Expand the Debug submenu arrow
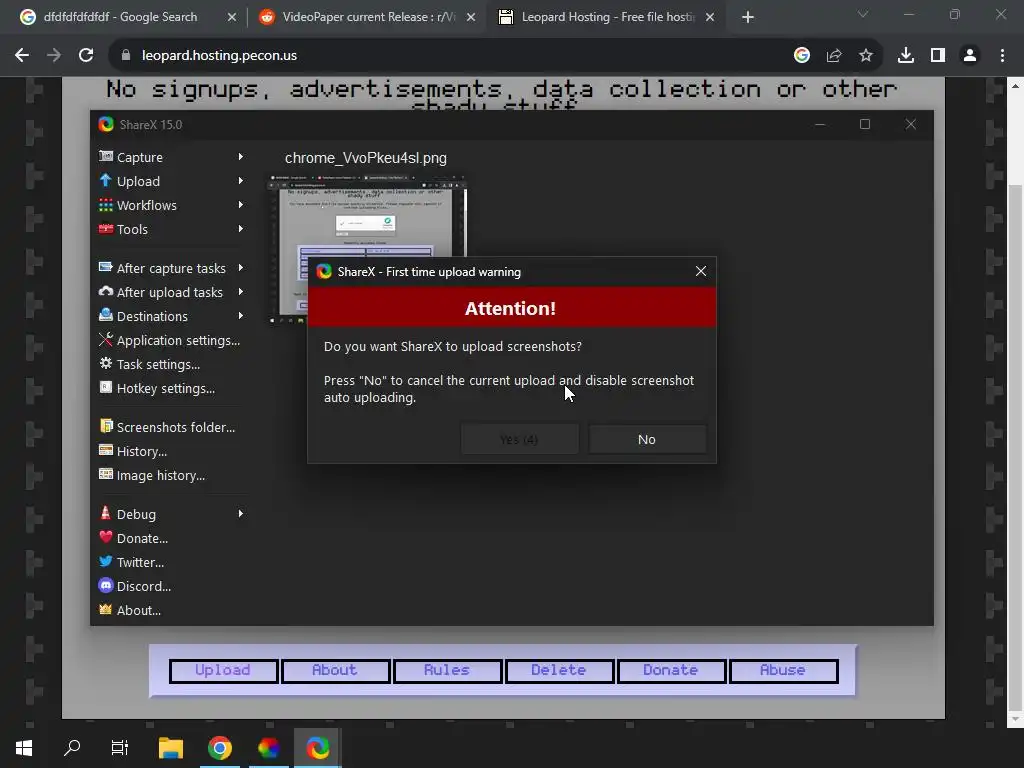This screenshot has height=768, width=1024. [241, 514]
